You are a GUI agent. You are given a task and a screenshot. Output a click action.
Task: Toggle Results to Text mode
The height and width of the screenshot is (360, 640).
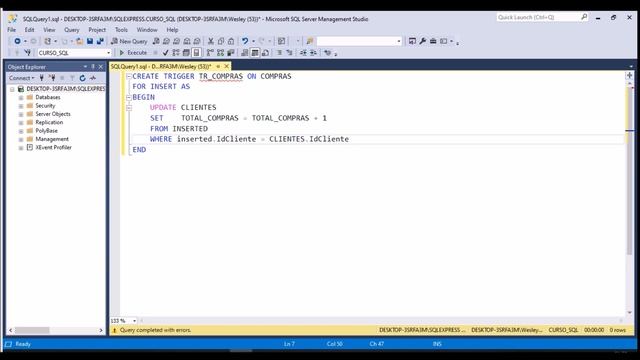(244, 53)
